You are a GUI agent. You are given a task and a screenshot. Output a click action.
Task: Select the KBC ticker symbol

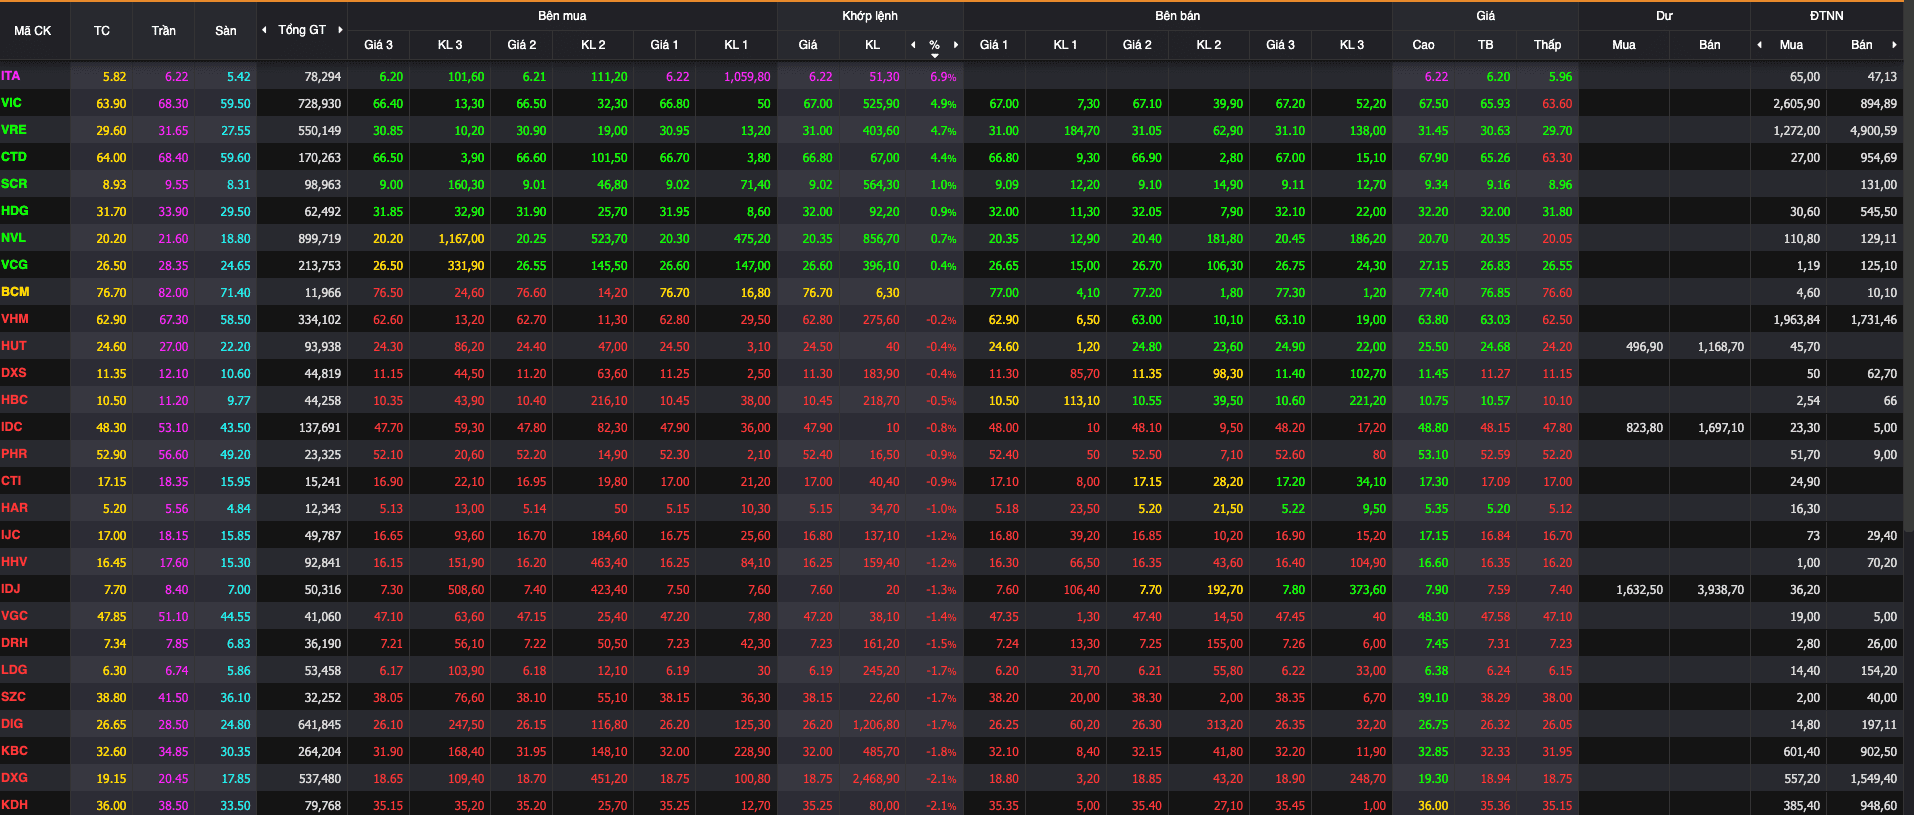(x=15, y=751)
